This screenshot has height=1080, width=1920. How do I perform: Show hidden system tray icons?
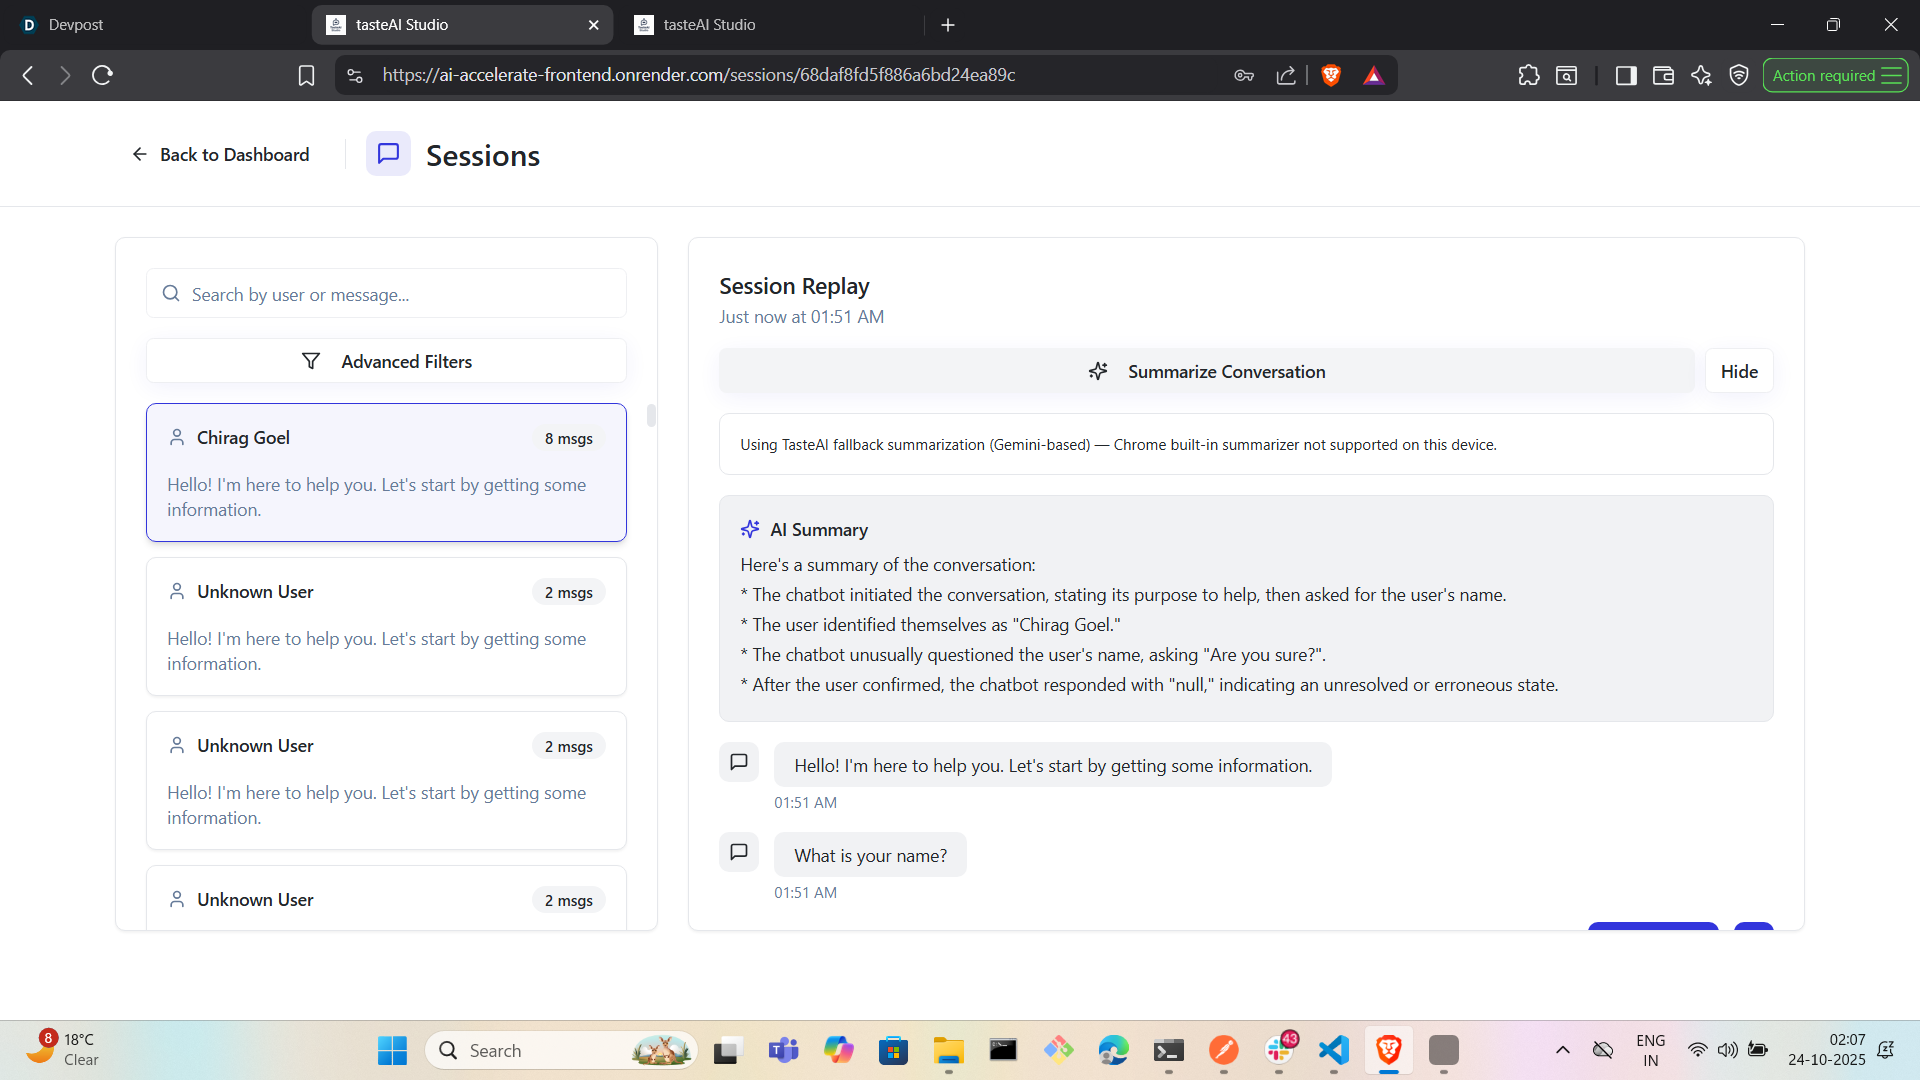coord(1562,1050)
